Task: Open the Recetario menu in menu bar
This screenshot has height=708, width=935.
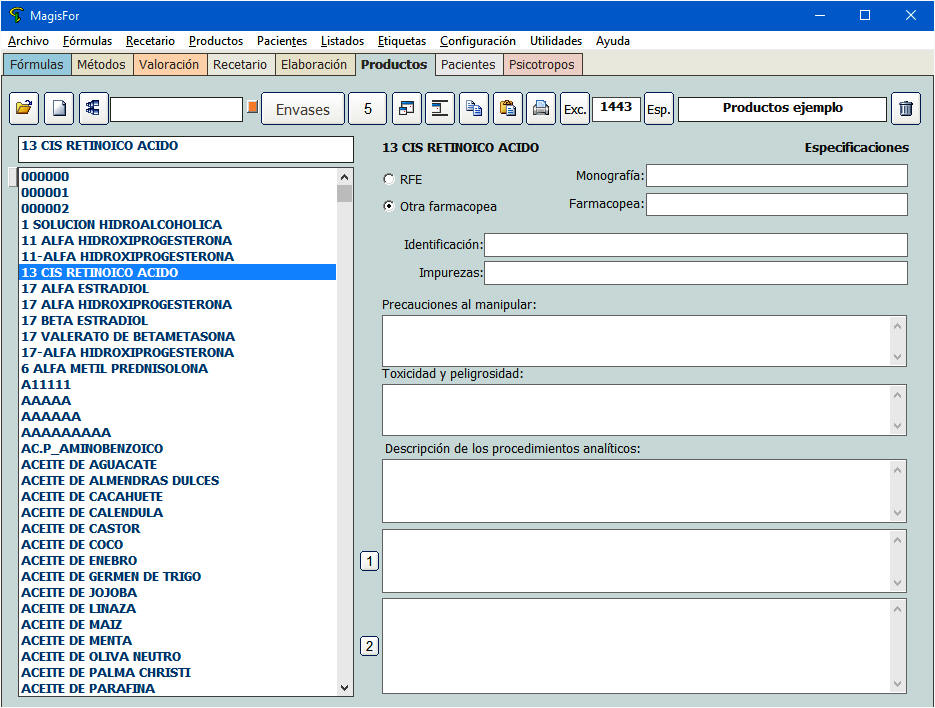Action: [150, 41]
